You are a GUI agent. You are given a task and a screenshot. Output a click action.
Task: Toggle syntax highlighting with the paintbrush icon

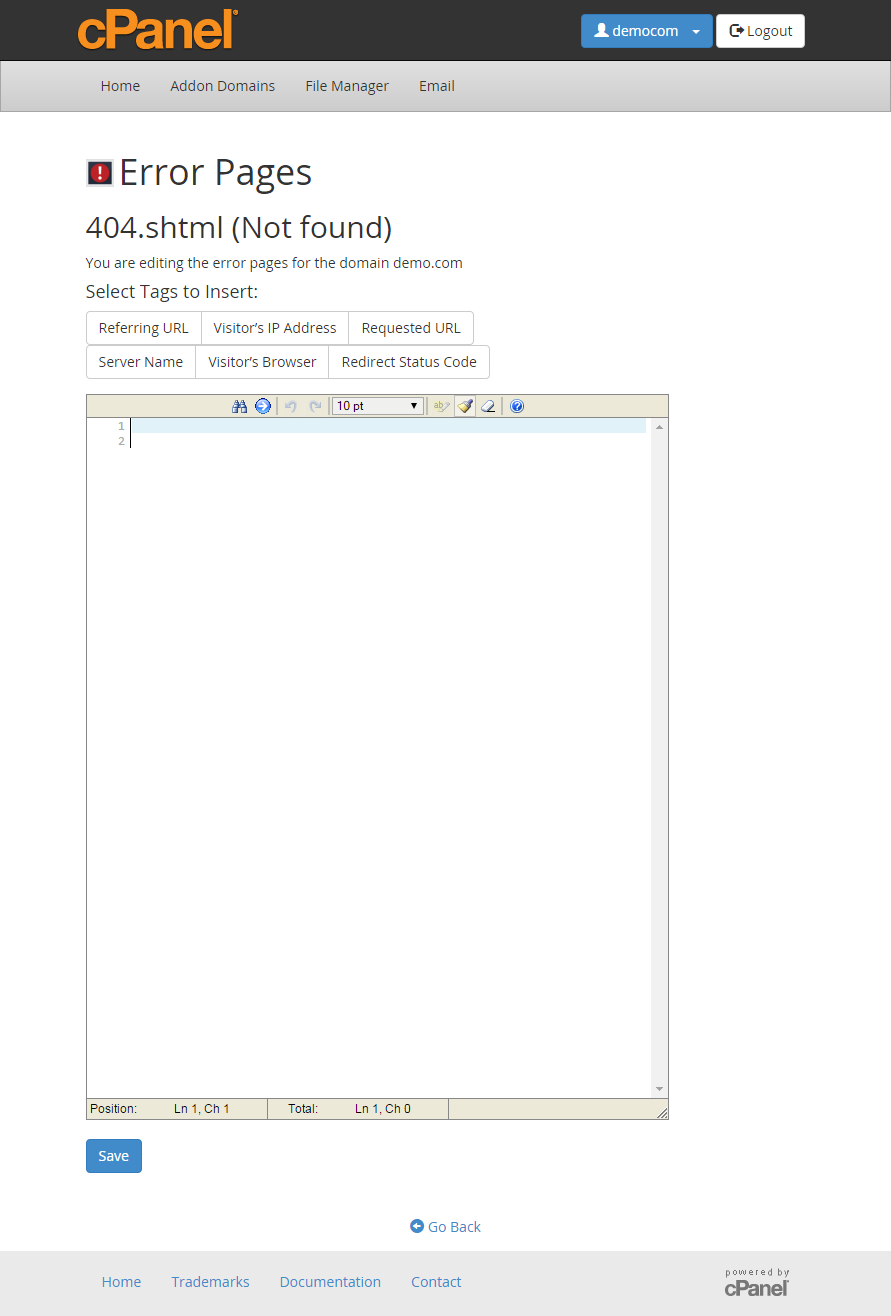[464, 406]
